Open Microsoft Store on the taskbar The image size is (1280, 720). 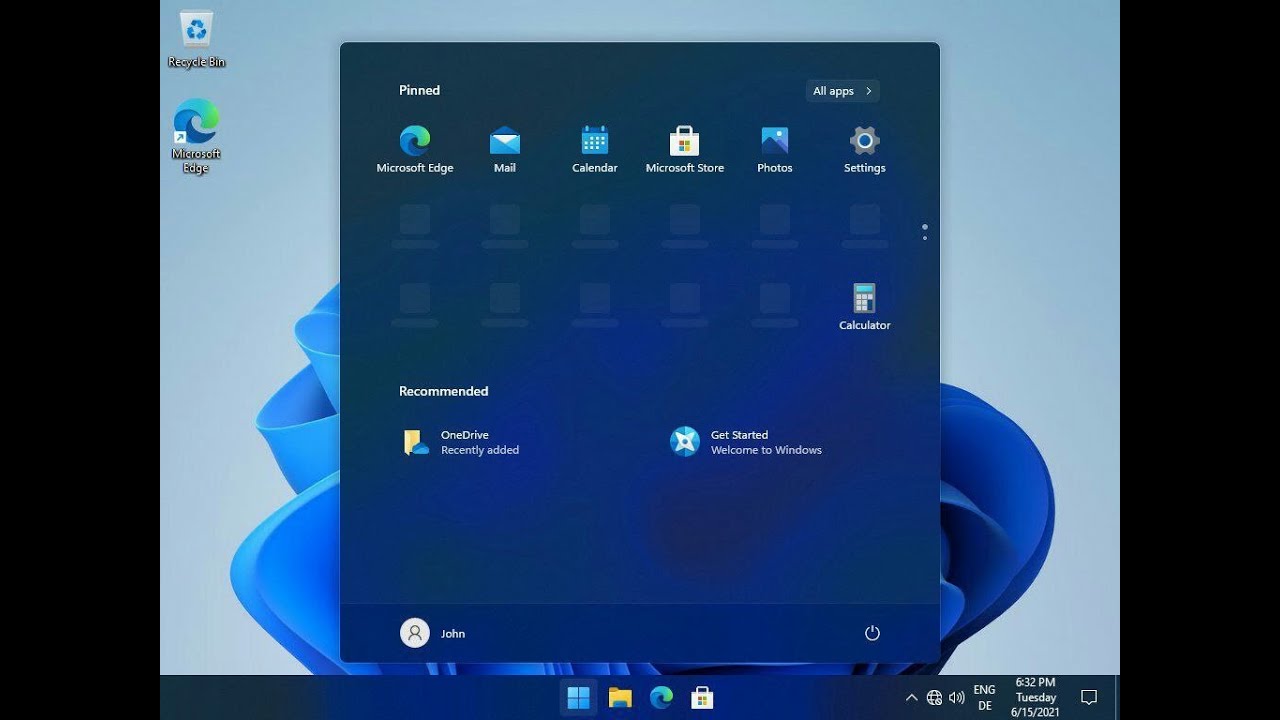702,697
